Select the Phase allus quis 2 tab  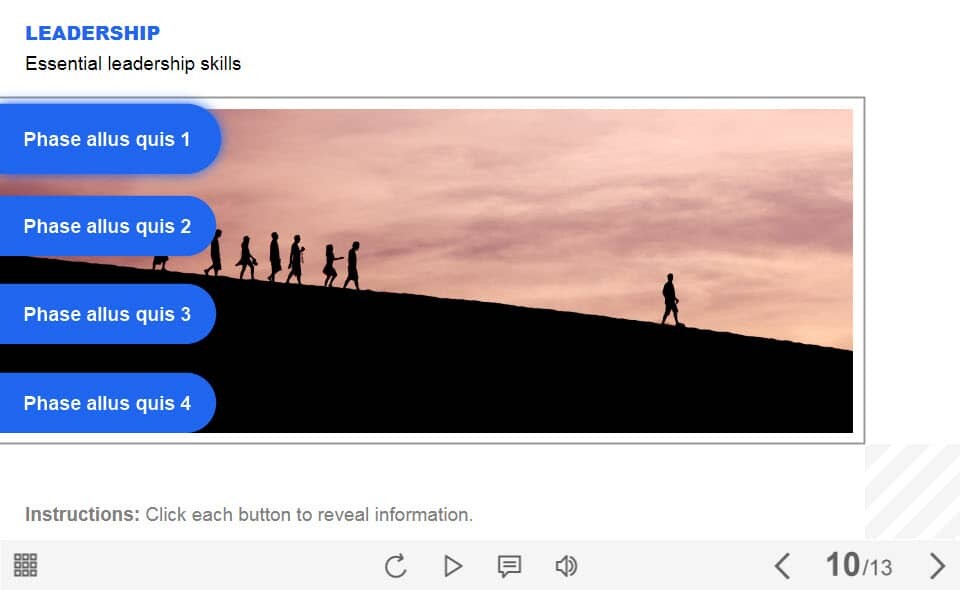[107, 226]
